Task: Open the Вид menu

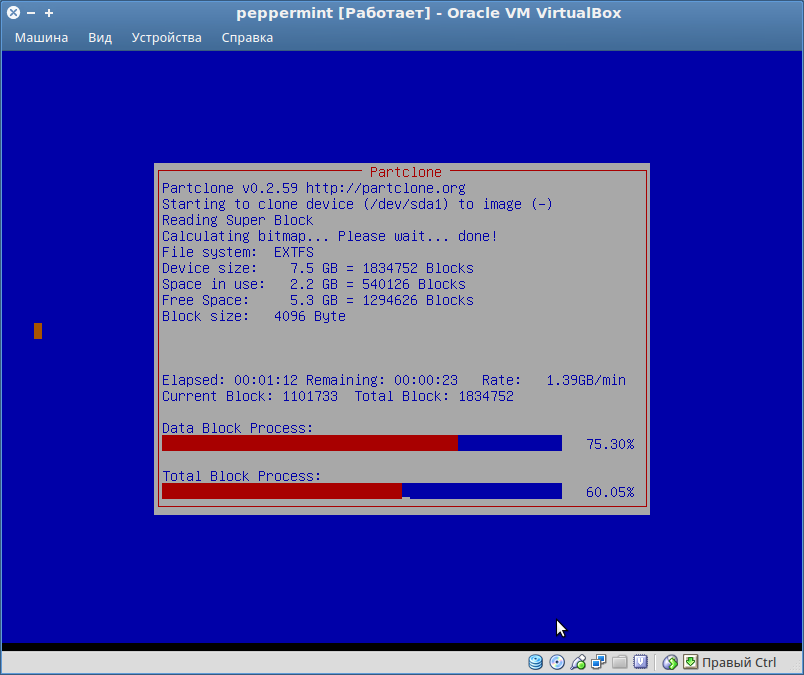Action: 99,37
